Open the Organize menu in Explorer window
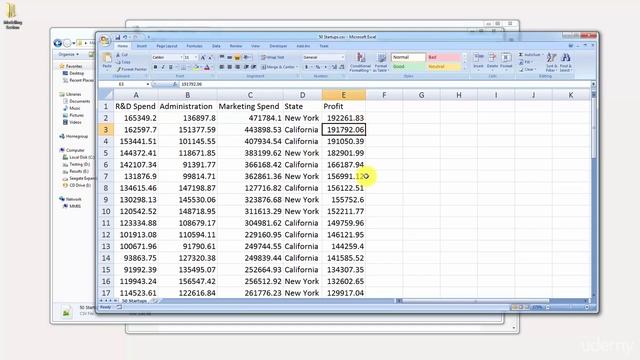The width and height of the screenshot is (640, 360). click(68, 54)
